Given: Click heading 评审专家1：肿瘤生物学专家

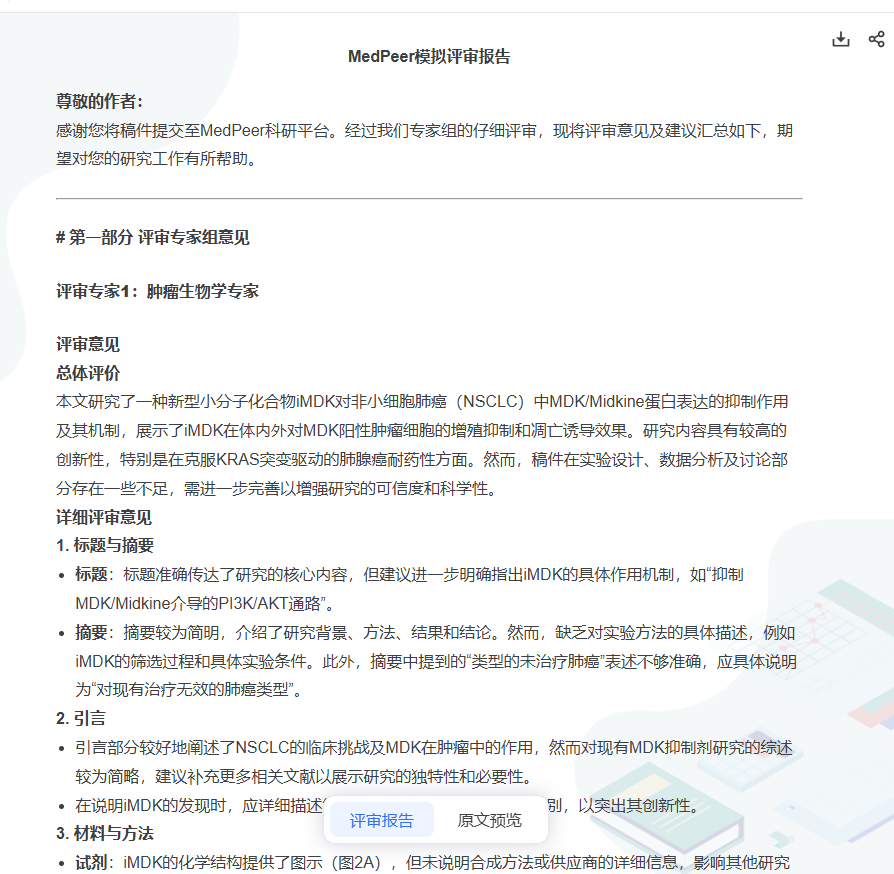Looking at the screenshot, I should [157, 291].
